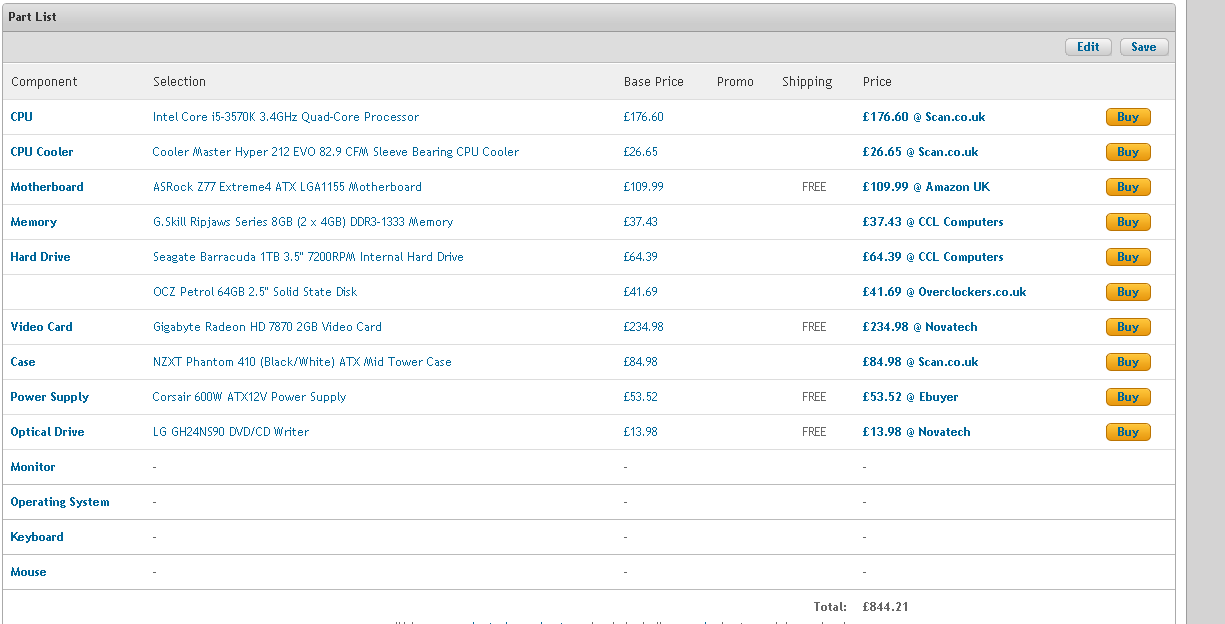
Task: Open the Power Supply component link
Action: pos(49,397)
